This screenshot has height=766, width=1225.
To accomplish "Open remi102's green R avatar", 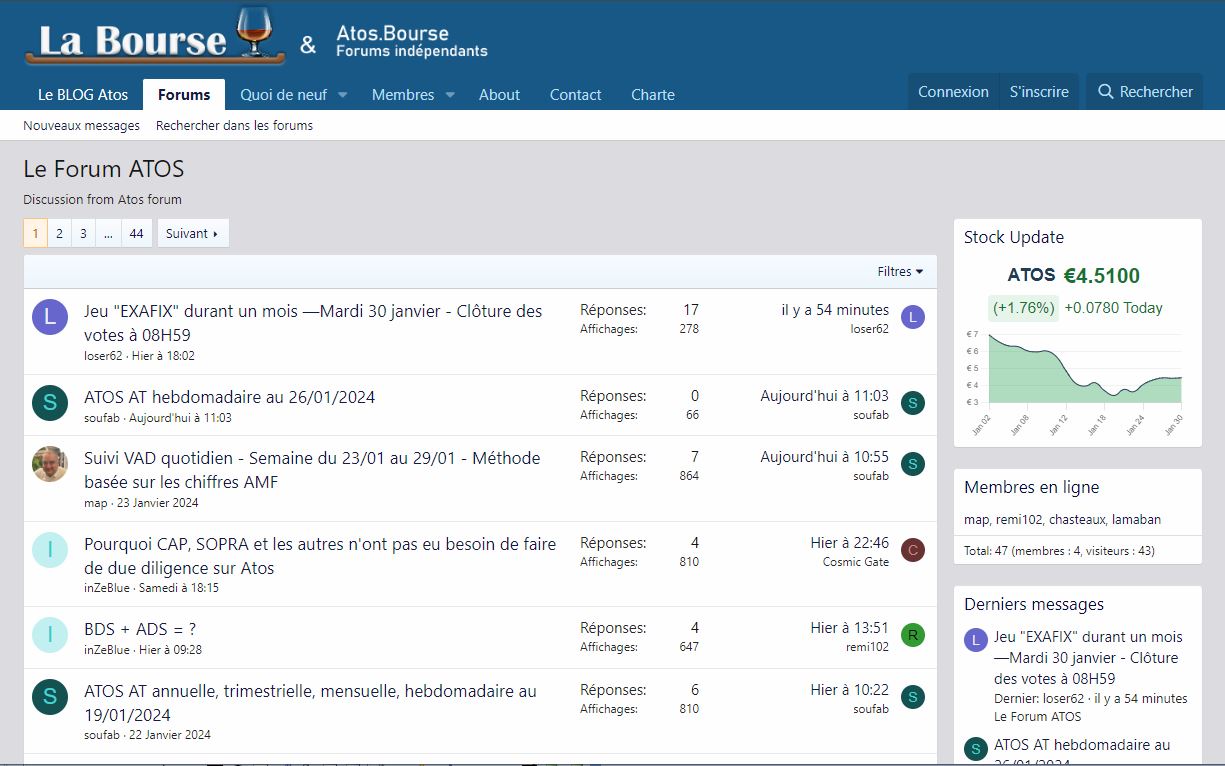I will [x=913, y=635].
